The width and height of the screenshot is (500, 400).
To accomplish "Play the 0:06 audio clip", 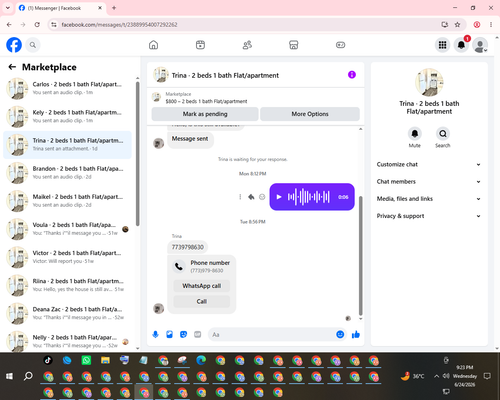I will 279,197.
